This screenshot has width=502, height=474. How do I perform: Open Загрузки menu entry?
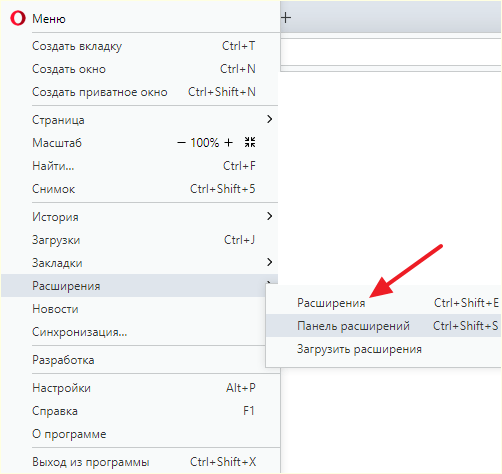point(139,240)
